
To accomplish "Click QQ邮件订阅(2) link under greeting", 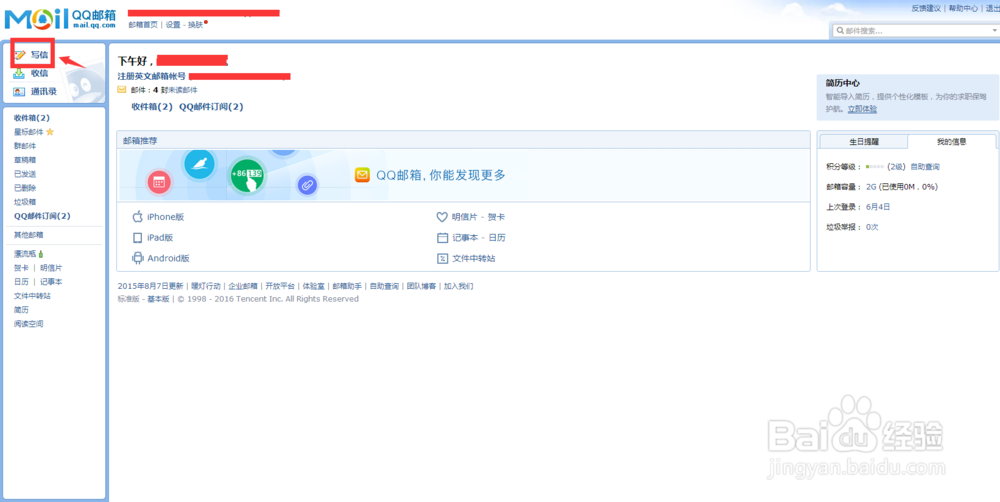I will click(x=211, y=107).
